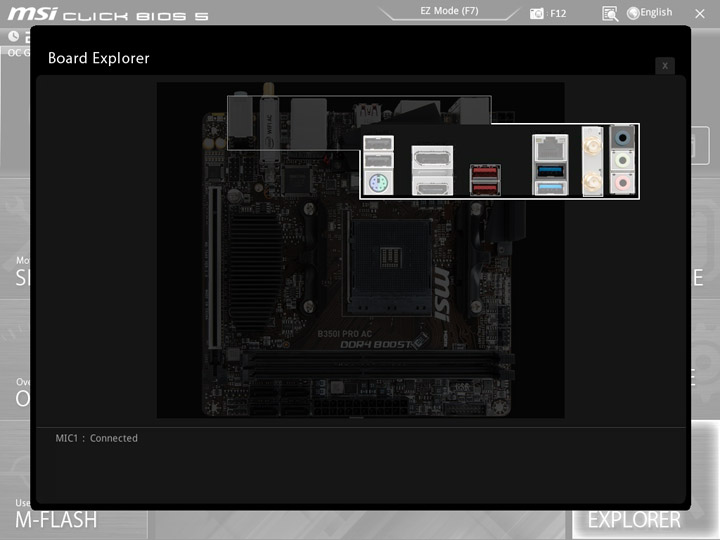Close the Board Explorer dialog
This screenshot has width=720, height=540.
tap(664, 66)
